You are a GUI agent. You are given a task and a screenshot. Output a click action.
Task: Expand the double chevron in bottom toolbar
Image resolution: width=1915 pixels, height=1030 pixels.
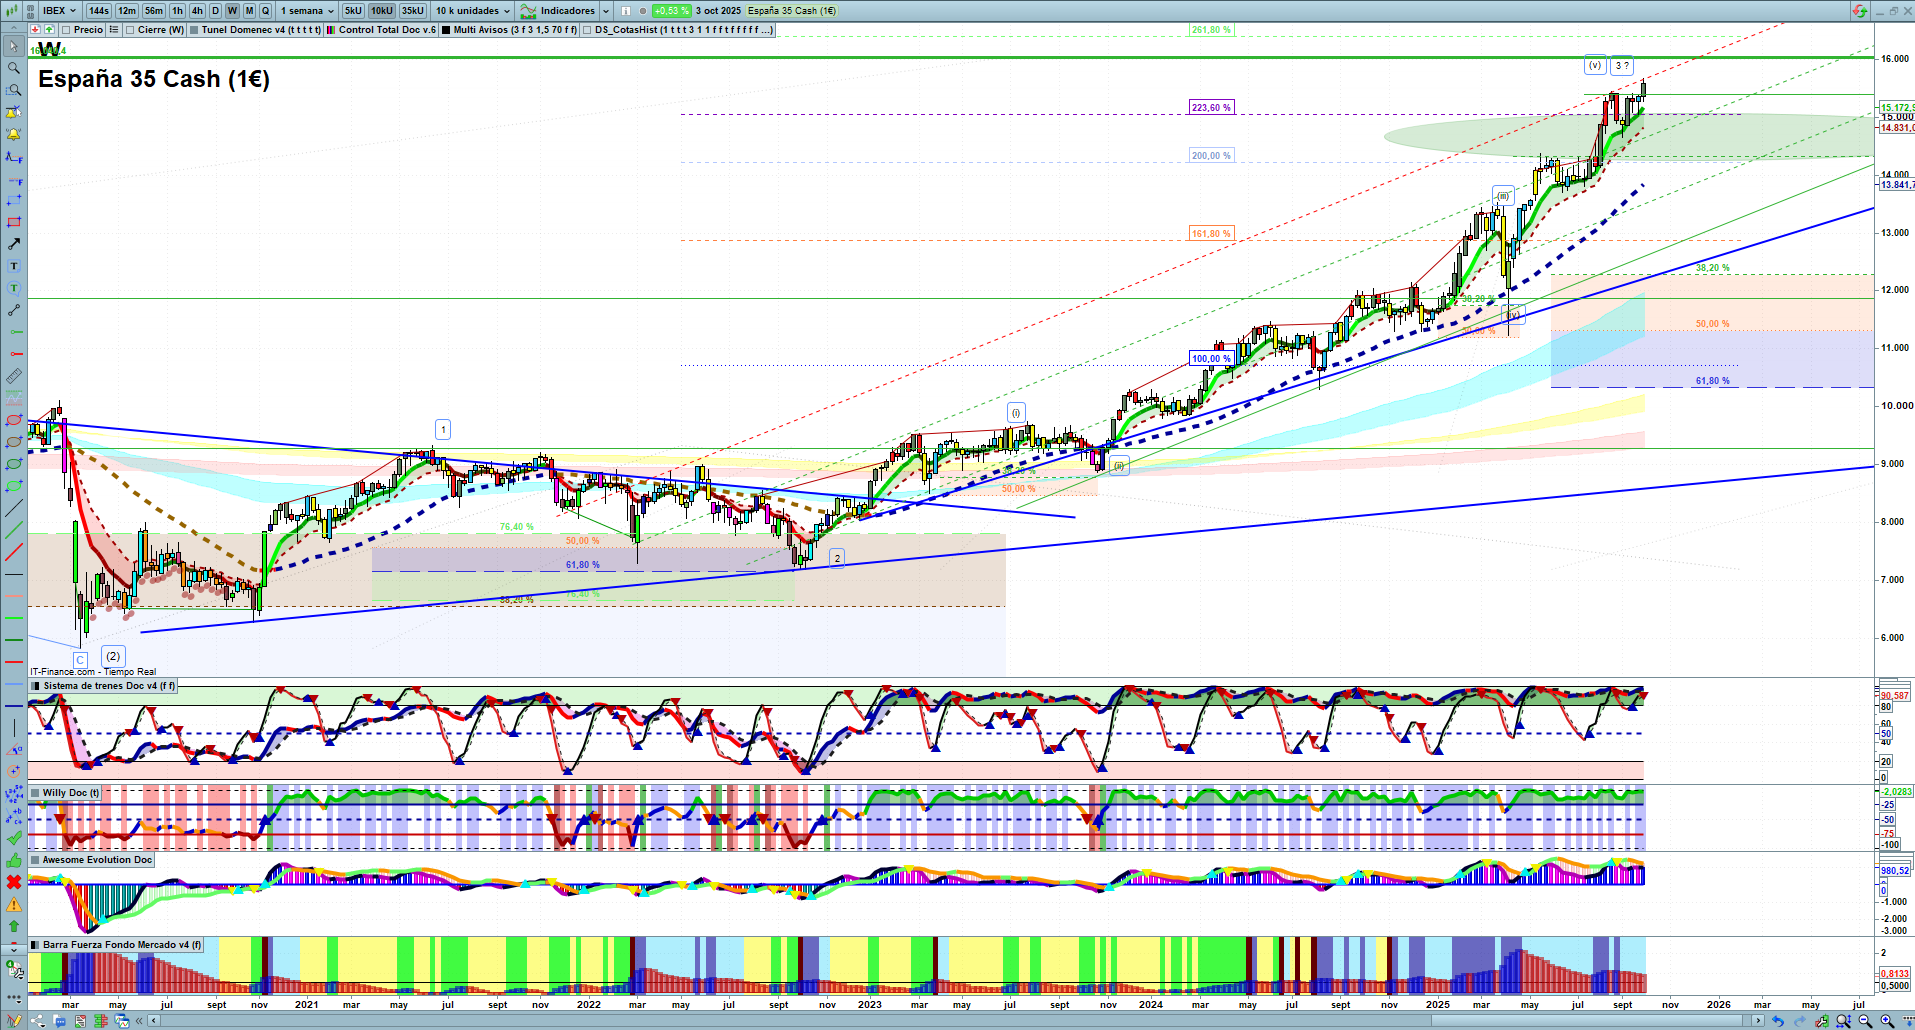tap(141, 1021)
